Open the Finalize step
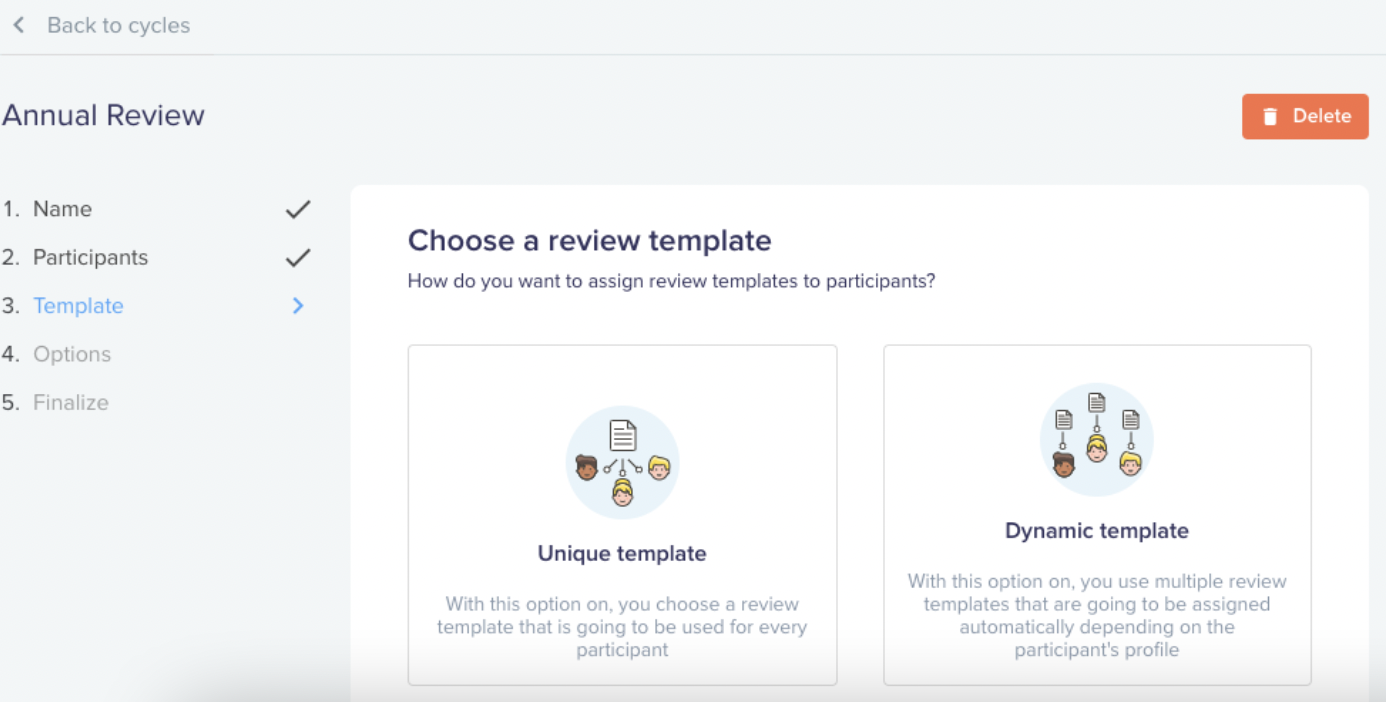 pyautogui.click(x=71, y=402)
